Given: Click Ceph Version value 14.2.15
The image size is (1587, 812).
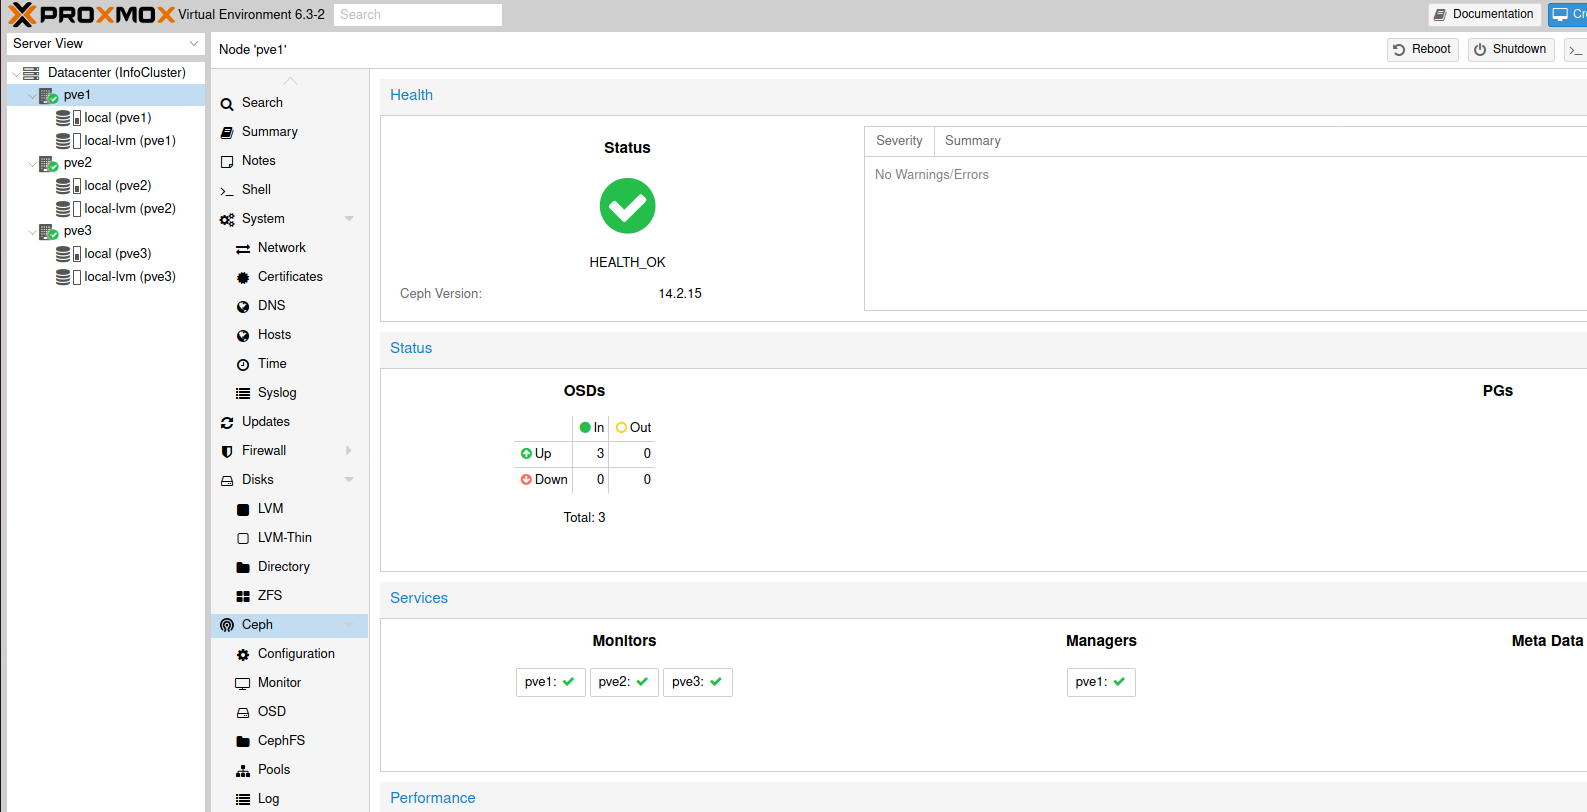Looking at the screenshot, I should 680,294.
